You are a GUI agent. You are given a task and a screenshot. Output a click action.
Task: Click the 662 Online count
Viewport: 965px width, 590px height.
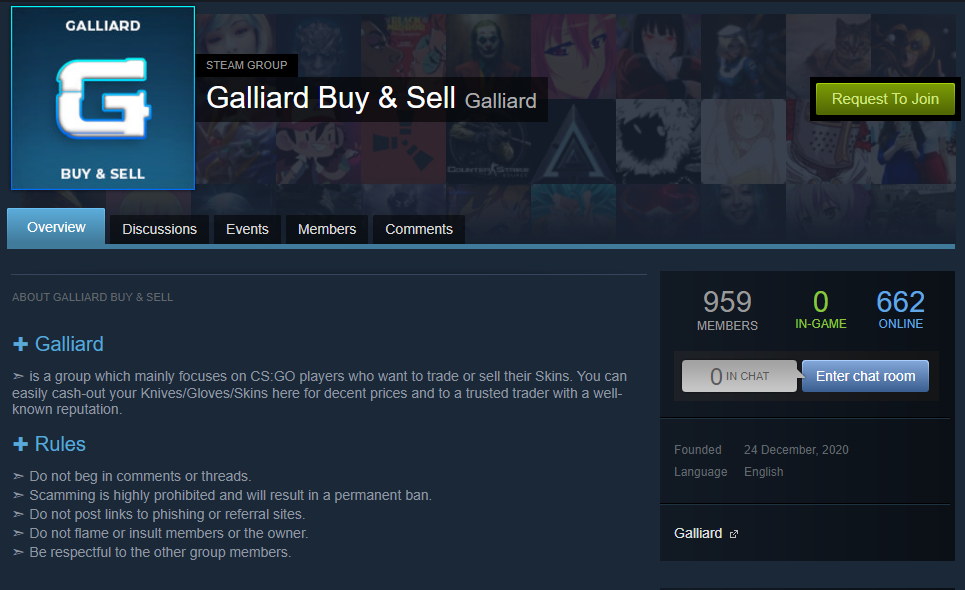tap(900, 309)
